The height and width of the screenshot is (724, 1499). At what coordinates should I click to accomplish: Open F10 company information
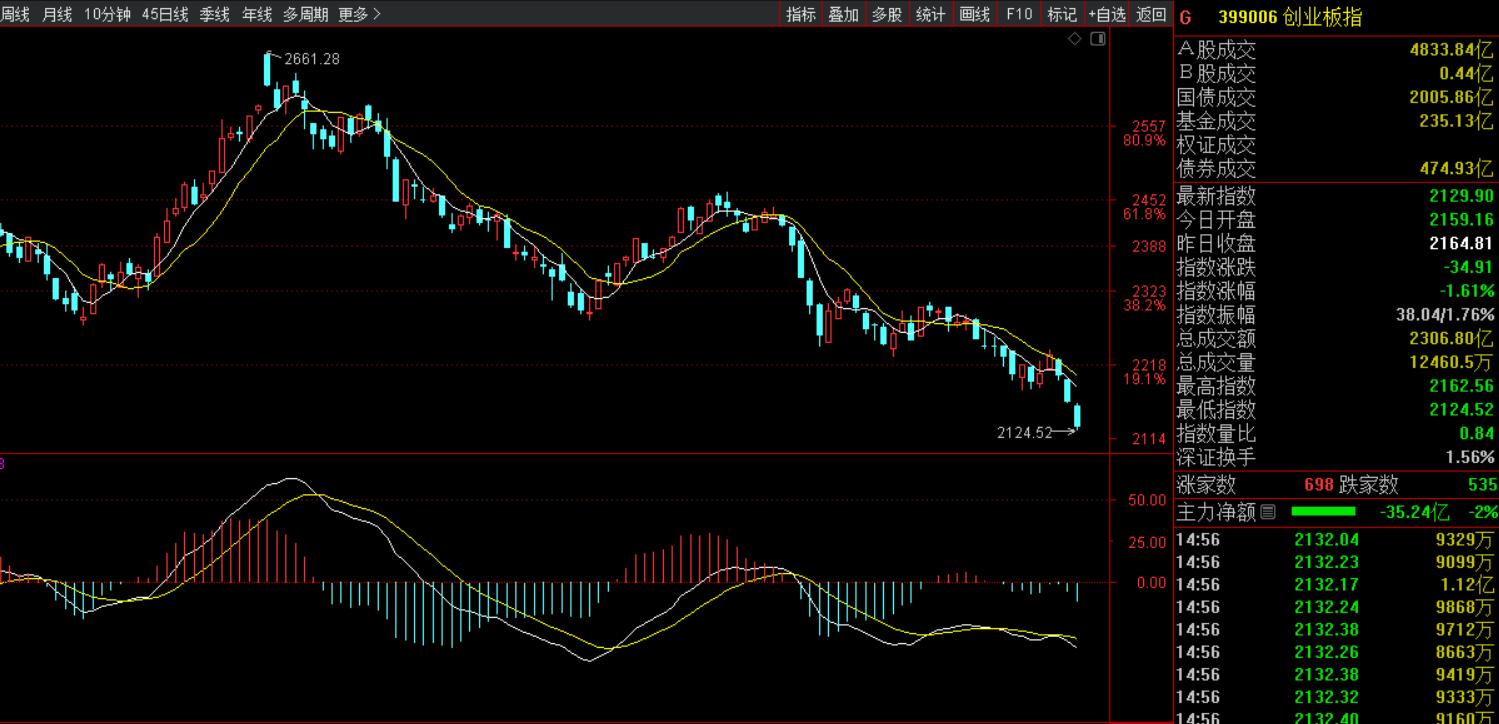[1018, 14]
